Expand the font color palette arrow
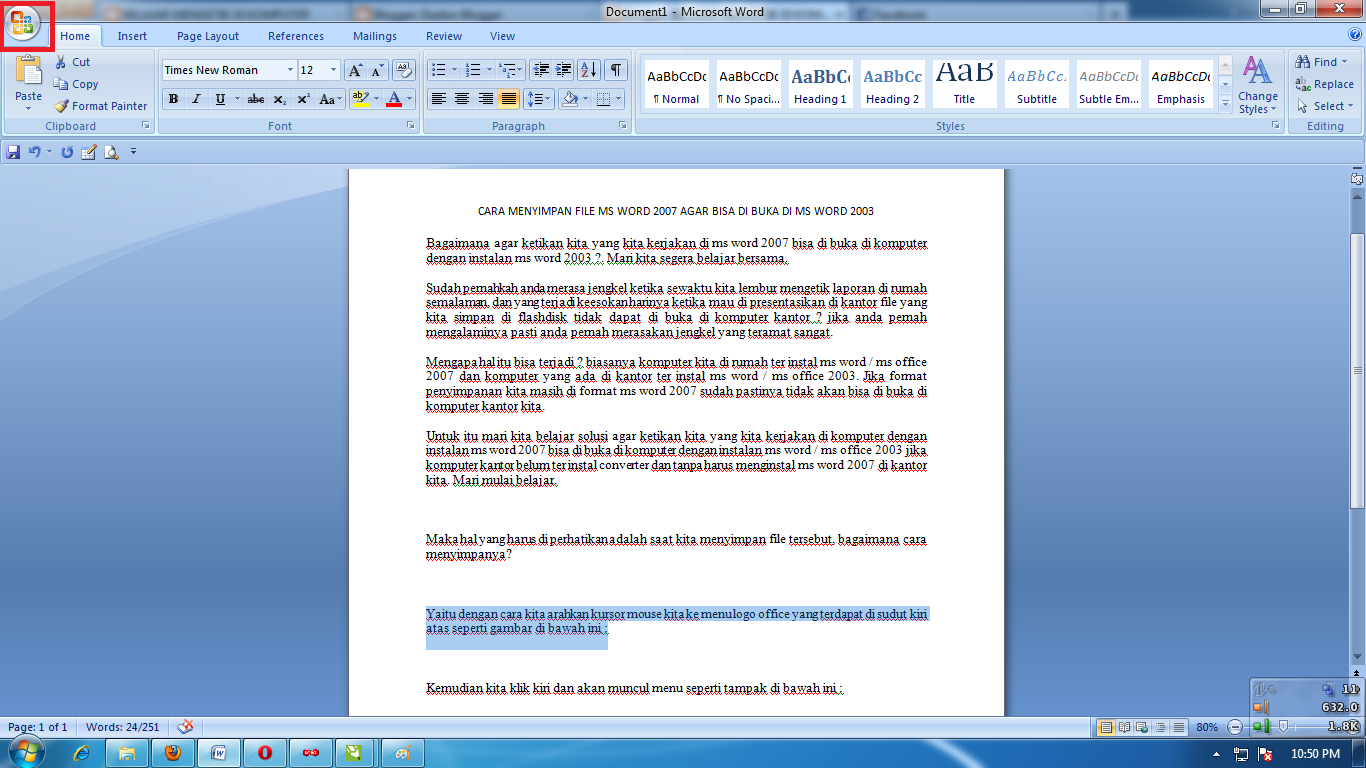The width and height of the screenshot is (1366, 768). point(410,99)
